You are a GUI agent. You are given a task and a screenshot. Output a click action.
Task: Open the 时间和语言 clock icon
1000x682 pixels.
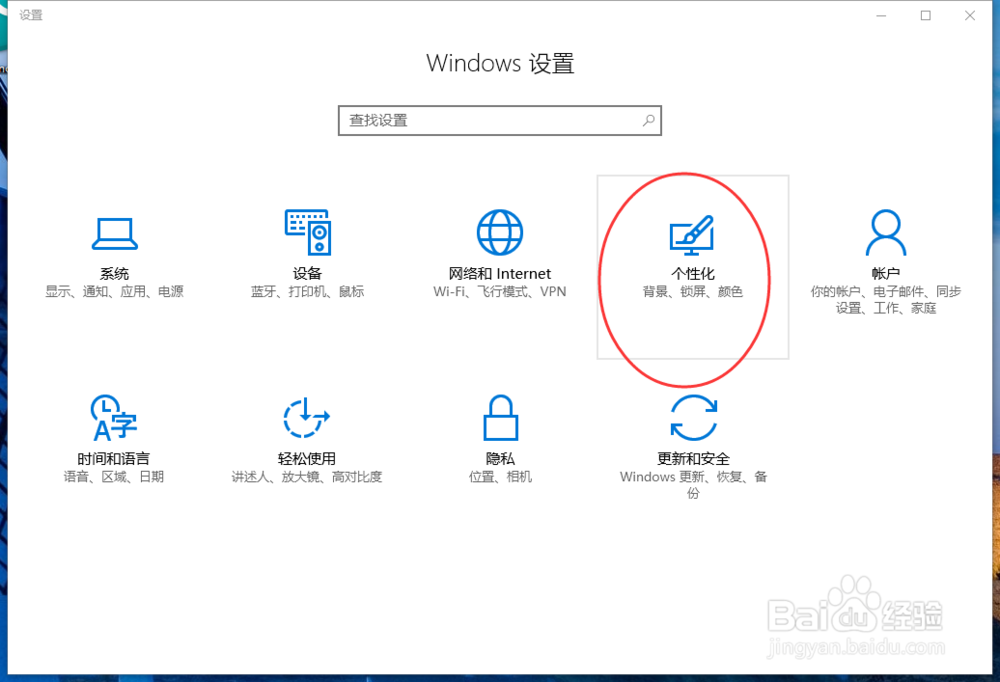pos(114,418)
